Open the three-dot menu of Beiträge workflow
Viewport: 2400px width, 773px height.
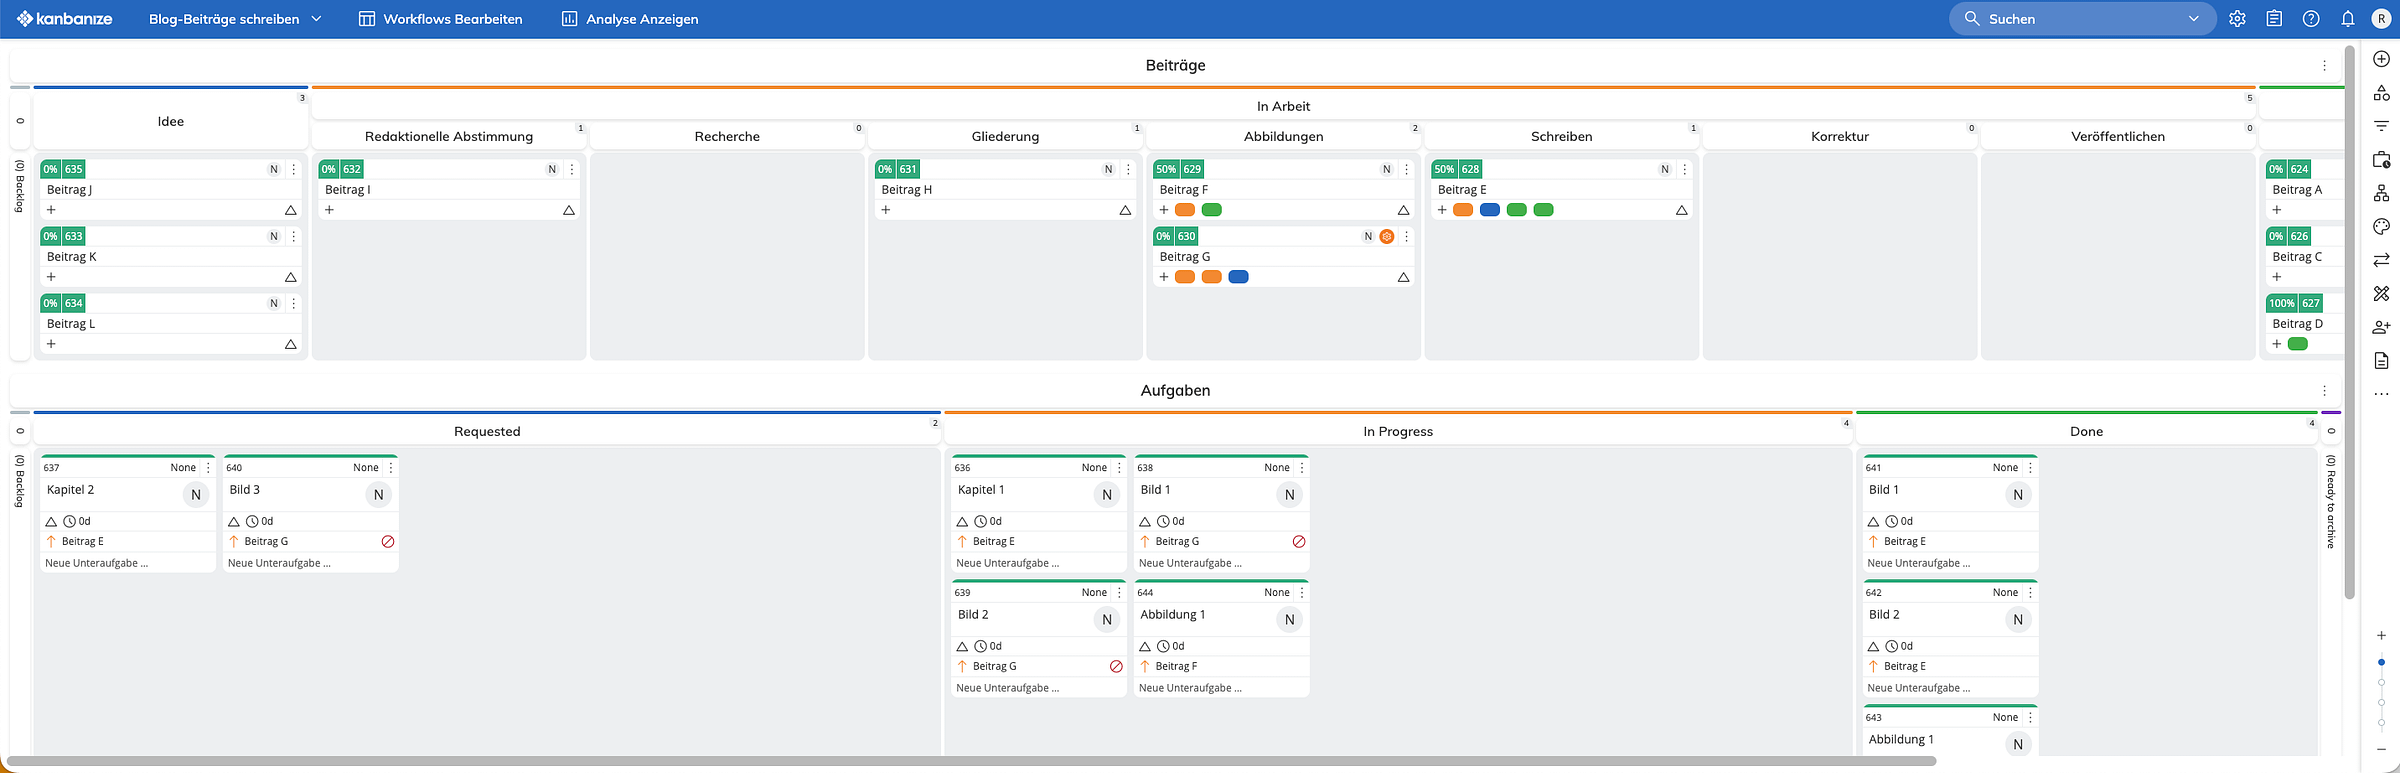pyautogui.click(x=2325, y=66)
